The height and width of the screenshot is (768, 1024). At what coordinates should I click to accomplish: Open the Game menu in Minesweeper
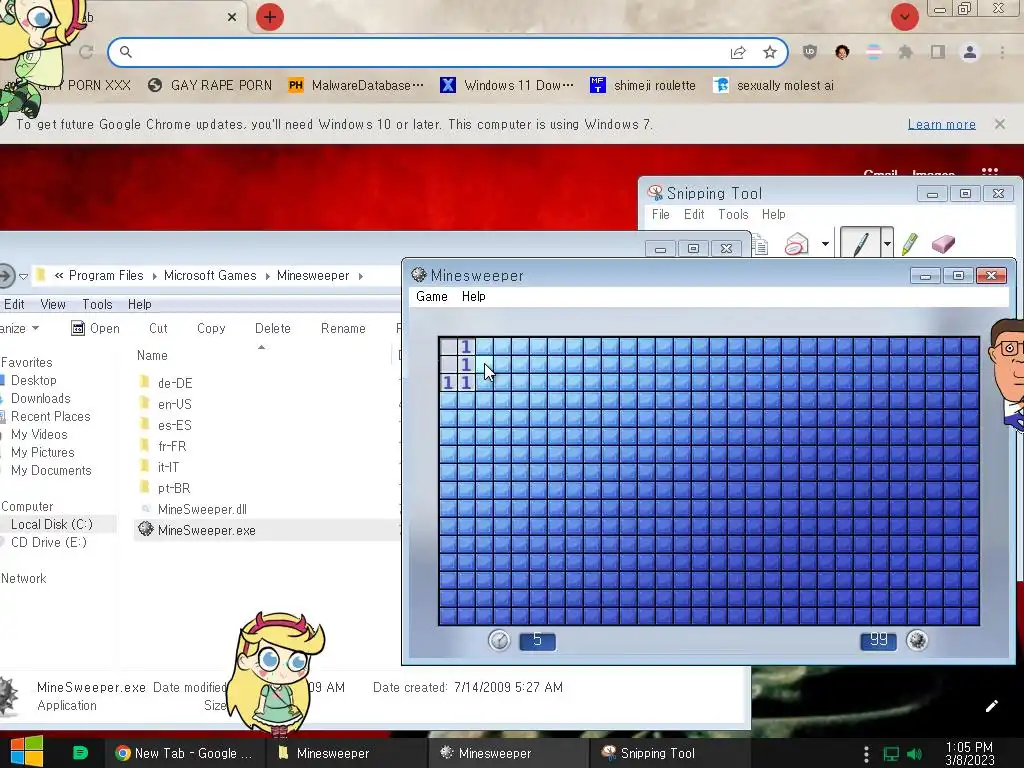432,296
